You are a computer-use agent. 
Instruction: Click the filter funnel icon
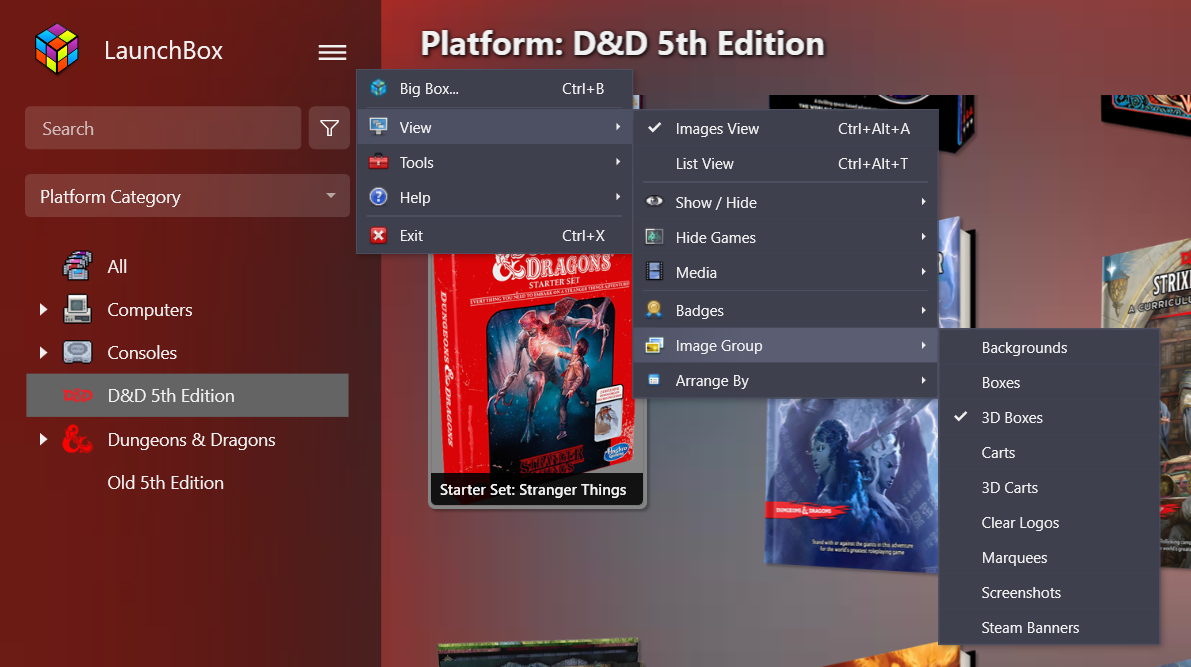click(x=329, y=128)
